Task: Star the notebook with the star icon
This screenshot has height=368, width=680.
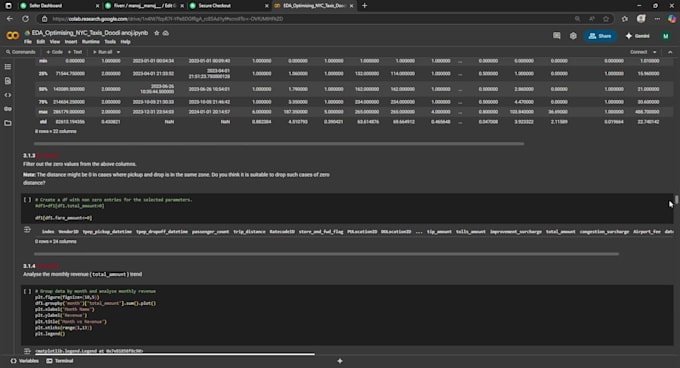Action: [x=157, y=33]
